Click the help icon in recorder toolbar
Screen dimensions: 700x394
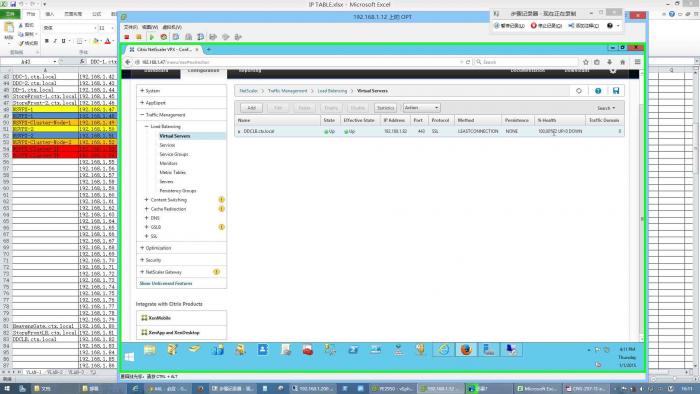pos(610,26)
